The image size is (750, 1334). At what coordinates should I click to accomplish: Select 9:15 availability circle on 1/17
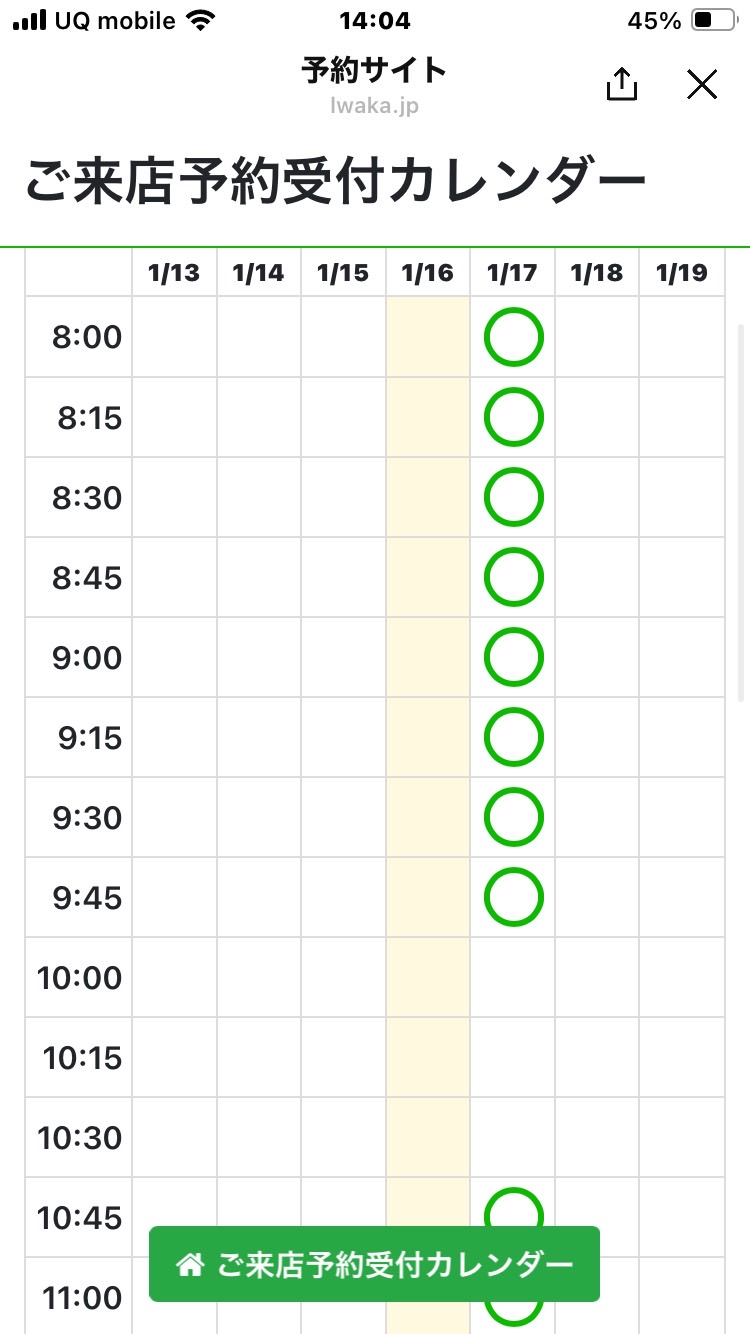[514, 737]
